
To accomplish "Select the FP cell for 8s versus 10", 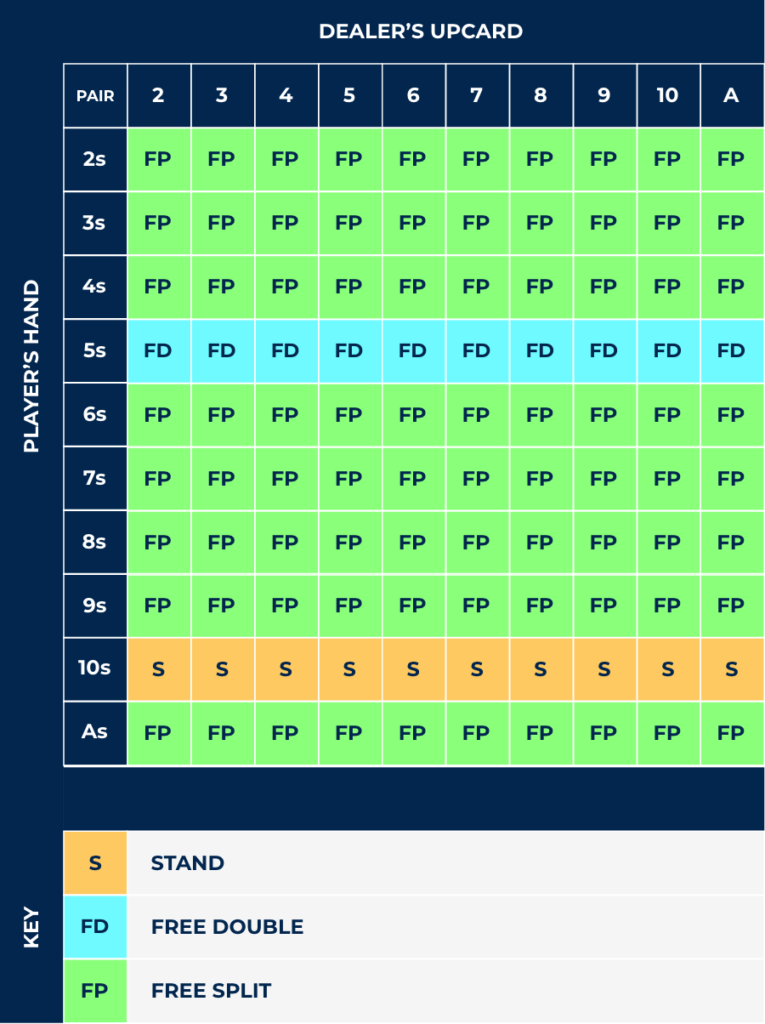I will (668, 542).
